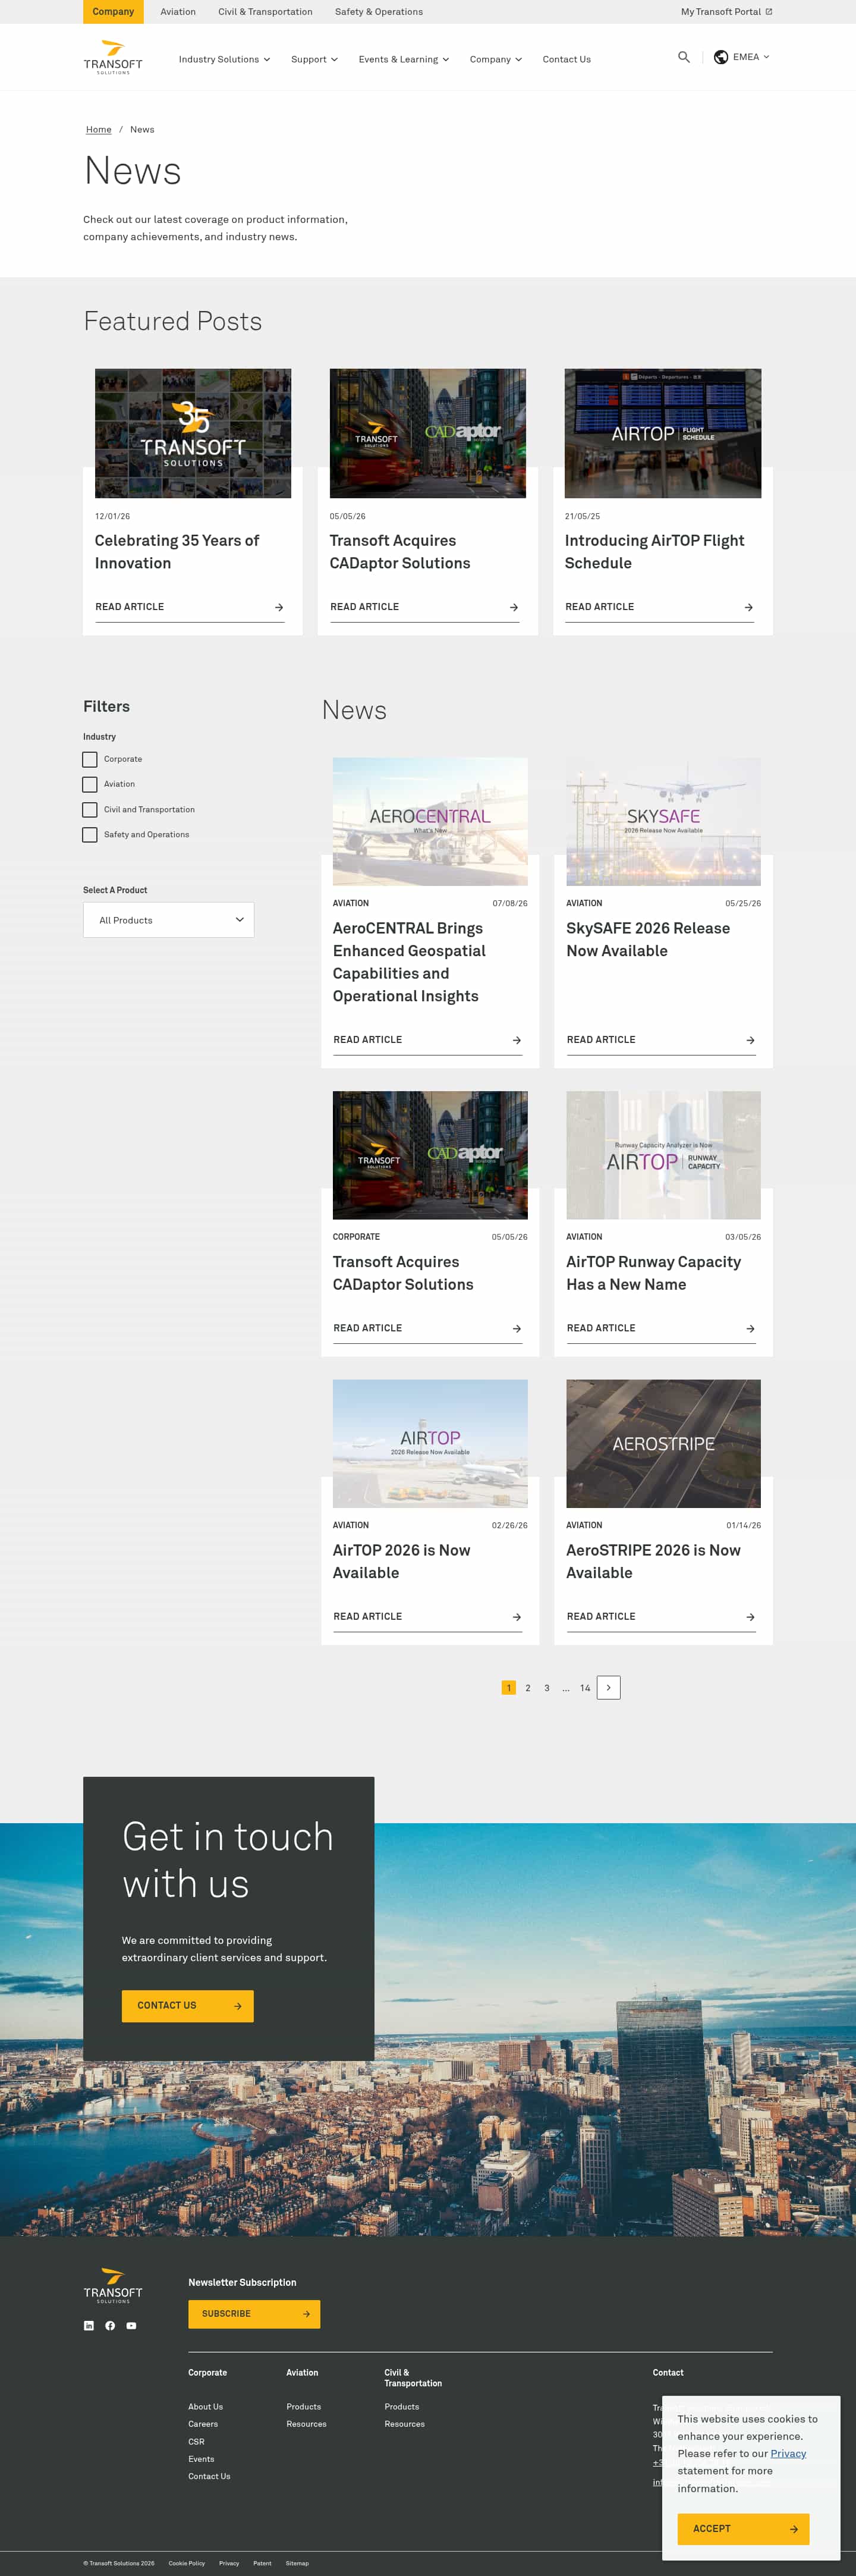Screen dimensions: 856x2576
Task: Click arrow on Introducing AirTOP Flight Schedule card
Action: click(749, 607)
